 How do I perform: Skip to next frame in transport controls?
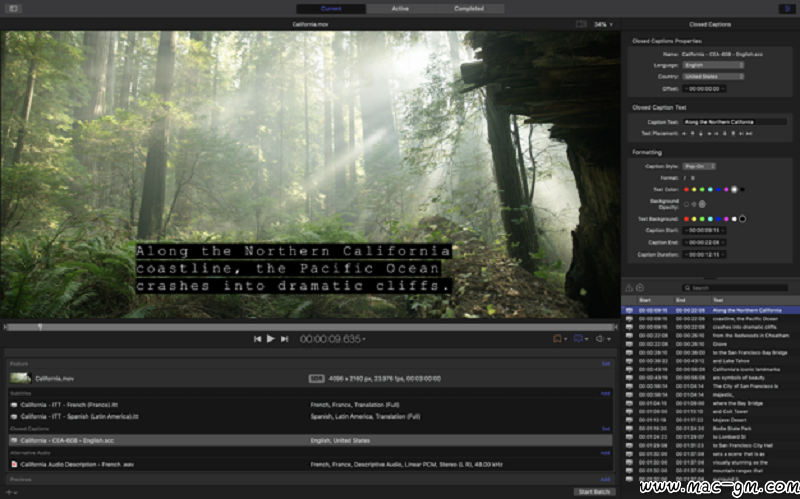click(285, 339)
